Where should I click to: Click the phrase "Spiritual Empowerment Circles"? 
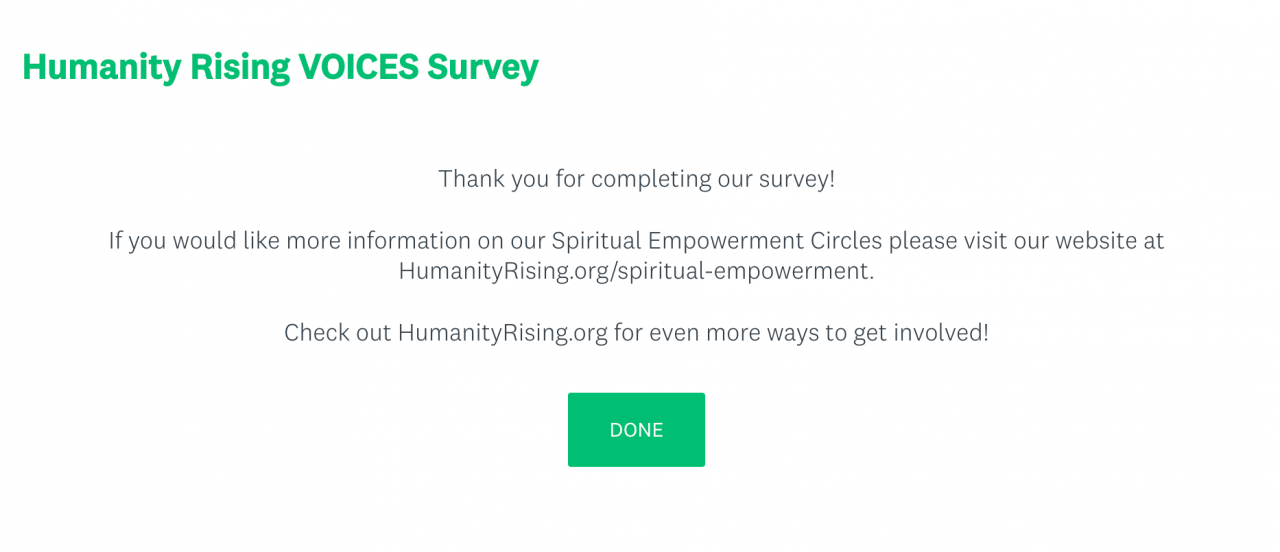click(715, 241)
